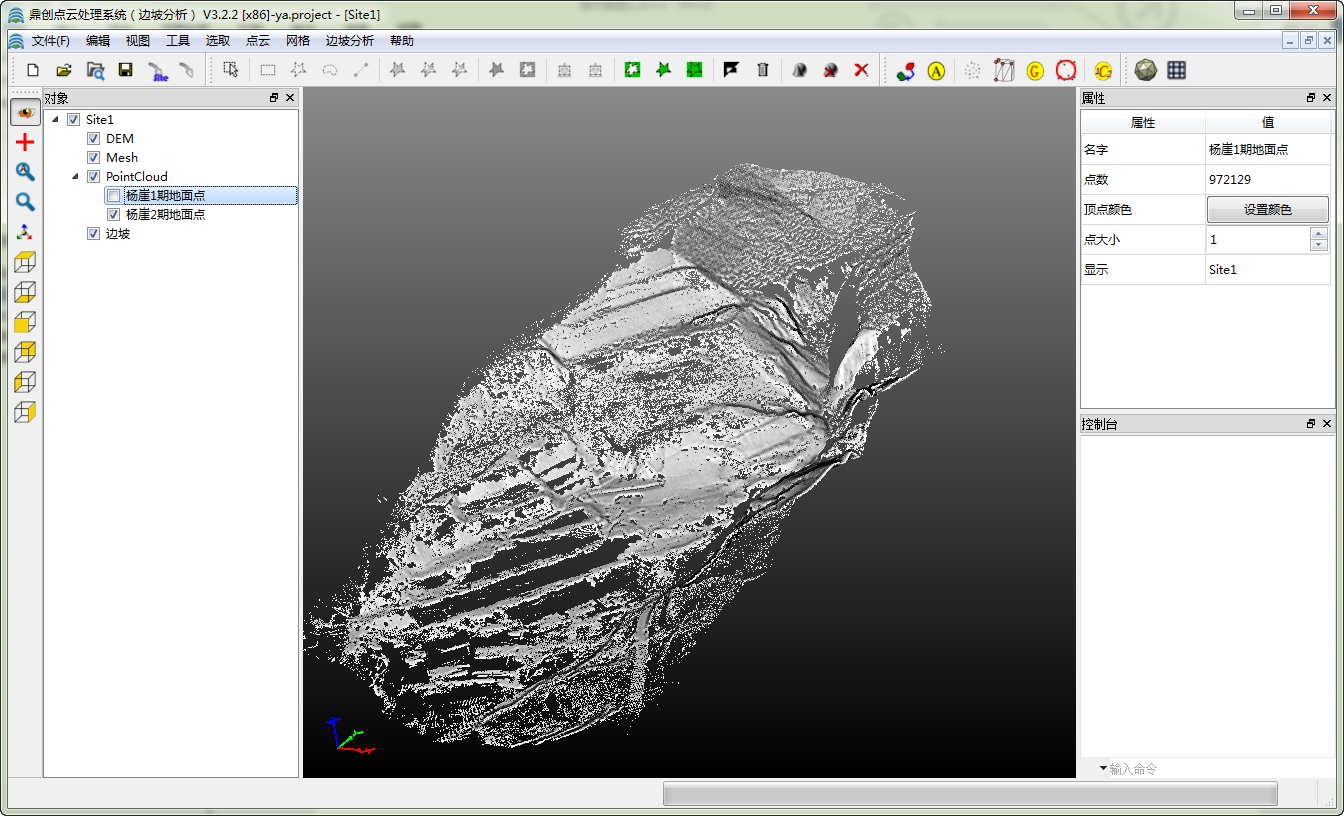Screen dimensions: 1344x816
Task: Open file using the yellow folder icon
Action: point(64,70)
